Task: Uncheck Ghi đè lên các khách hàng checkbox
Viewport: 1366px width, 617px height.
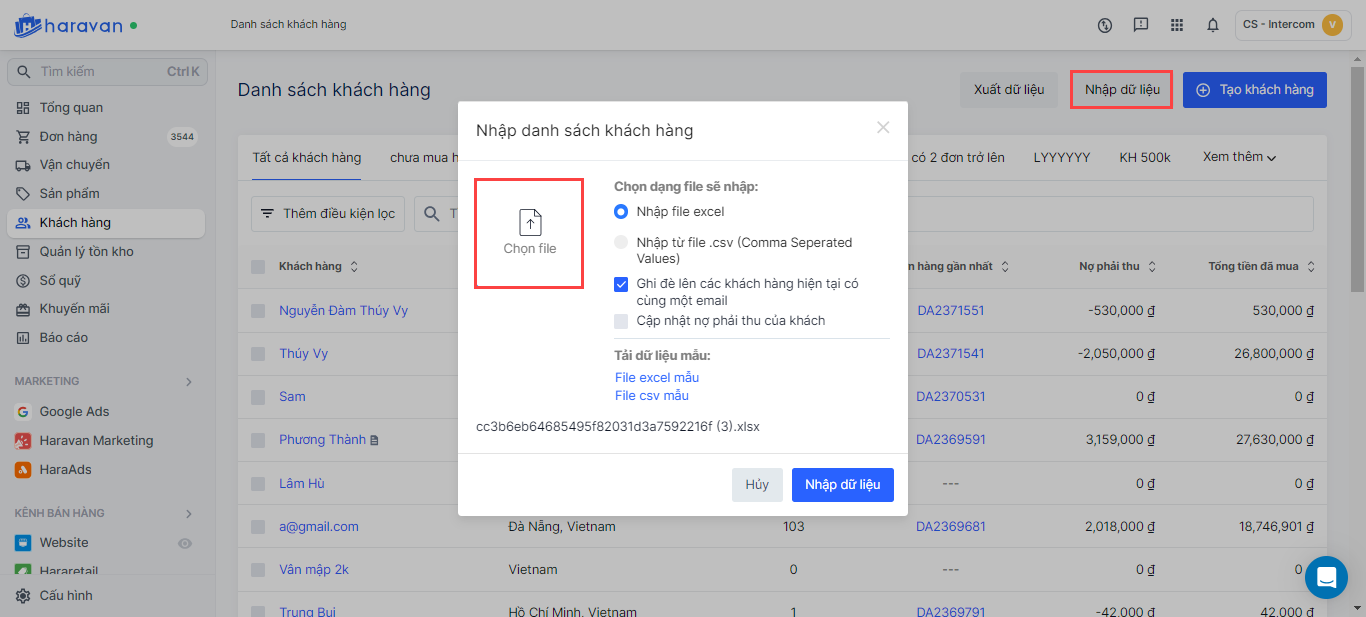Action: point(621,284)
